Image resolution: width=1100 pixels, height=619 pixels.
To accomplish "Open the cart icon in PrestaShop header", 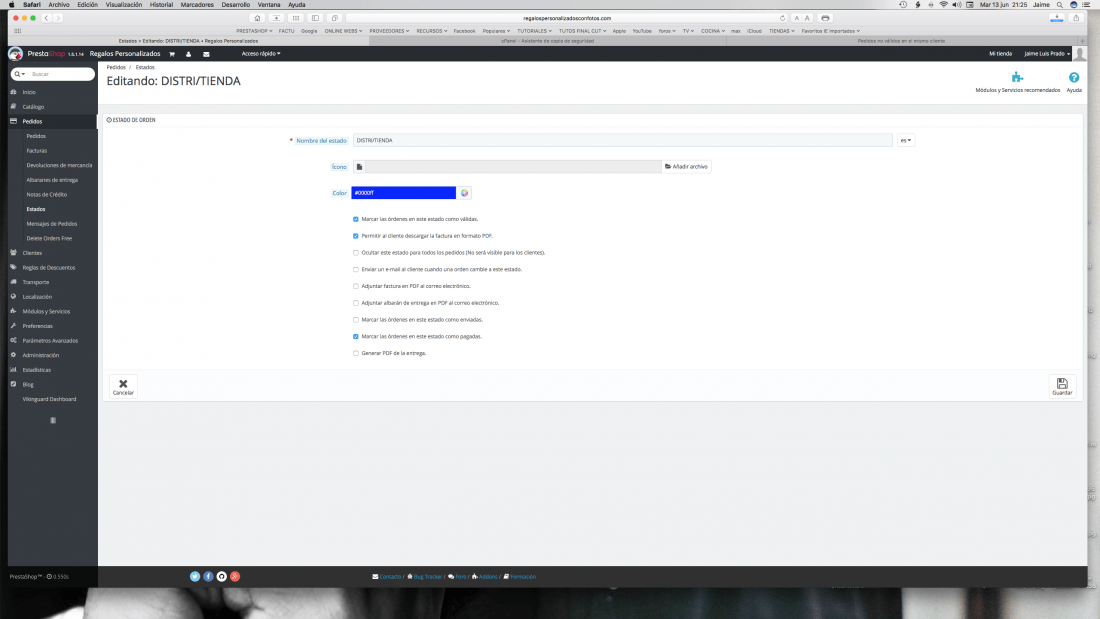I will tap(172, 54).
